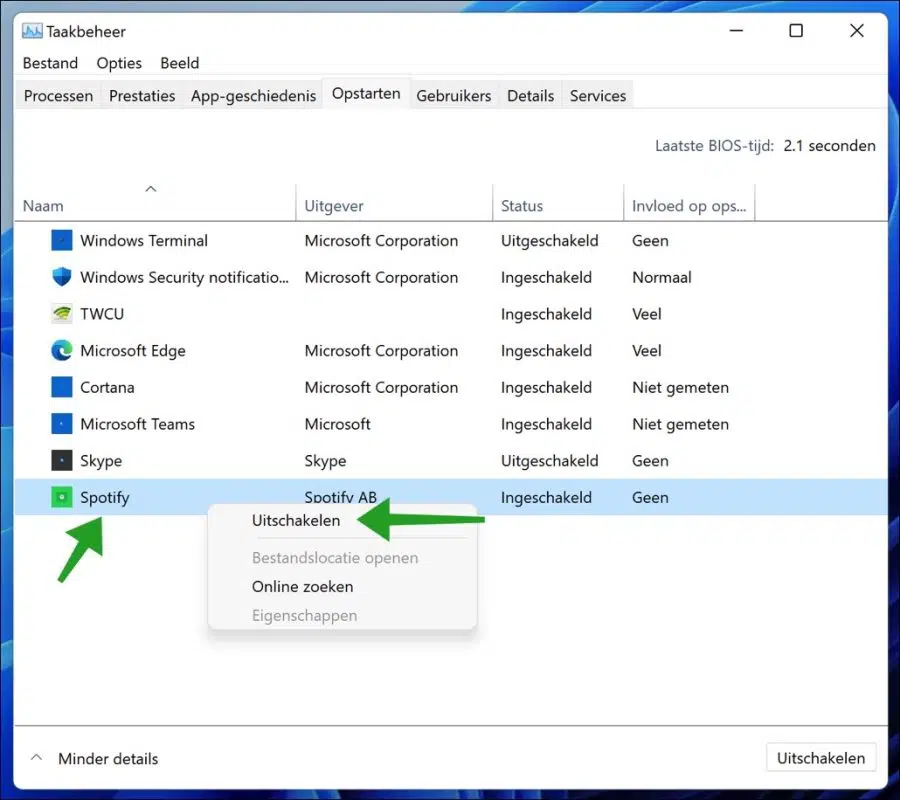Maximize the Taakbeheer window
Viewport: 900px width, 800px height.
pyautogui.click(x=796, y=30)
